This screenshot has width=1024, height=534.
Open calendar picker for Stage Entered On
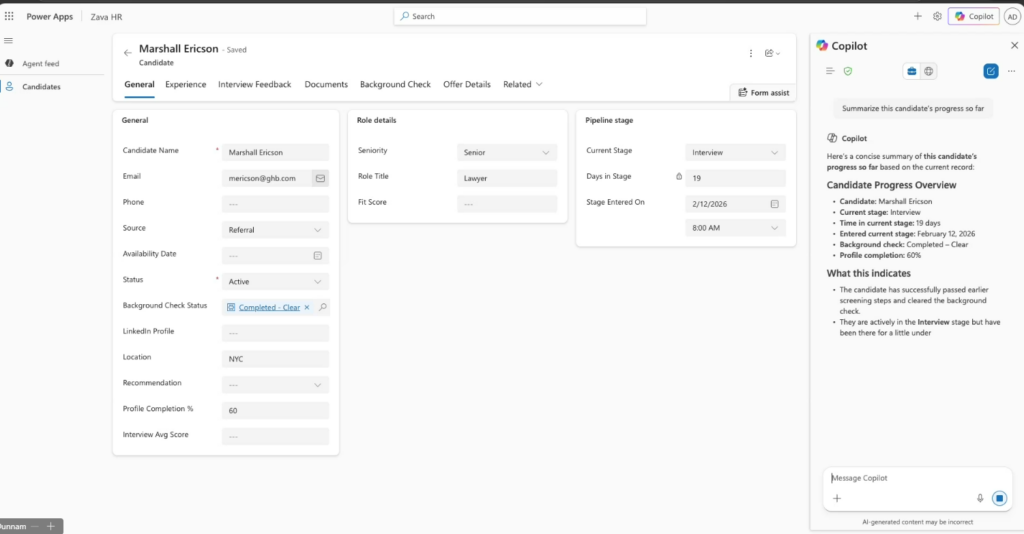tap(774, 203)
